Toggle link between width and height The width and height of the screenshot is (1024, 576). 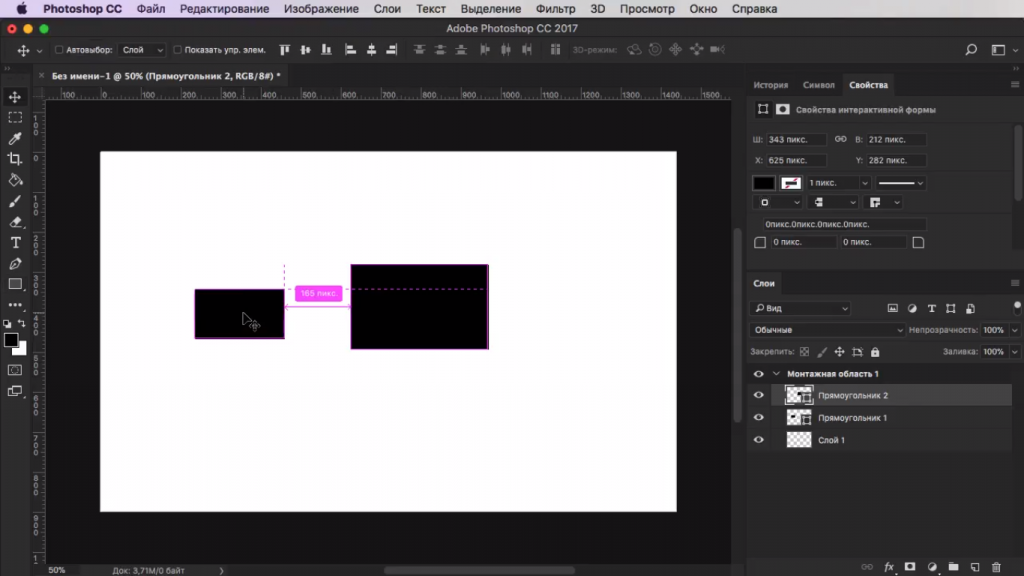[840, 139]
